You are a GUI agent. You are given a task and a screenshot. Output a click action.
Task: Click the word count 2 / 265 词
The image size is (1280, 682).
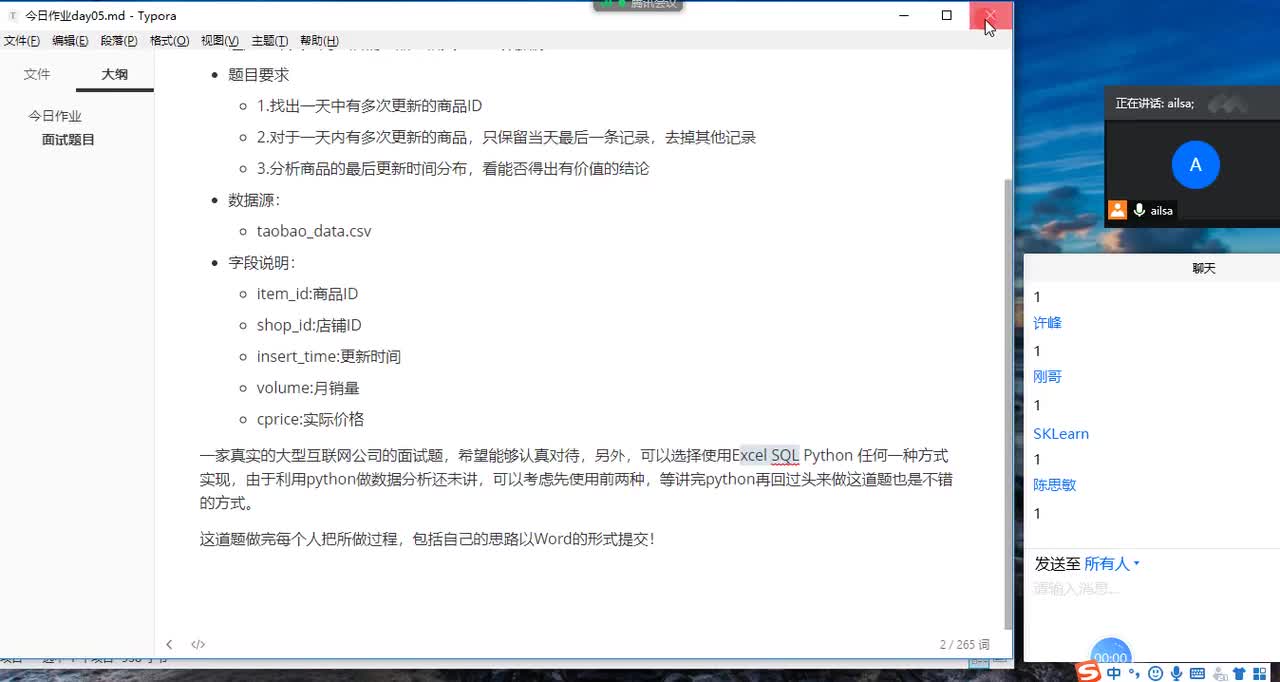tap(964, 645)
